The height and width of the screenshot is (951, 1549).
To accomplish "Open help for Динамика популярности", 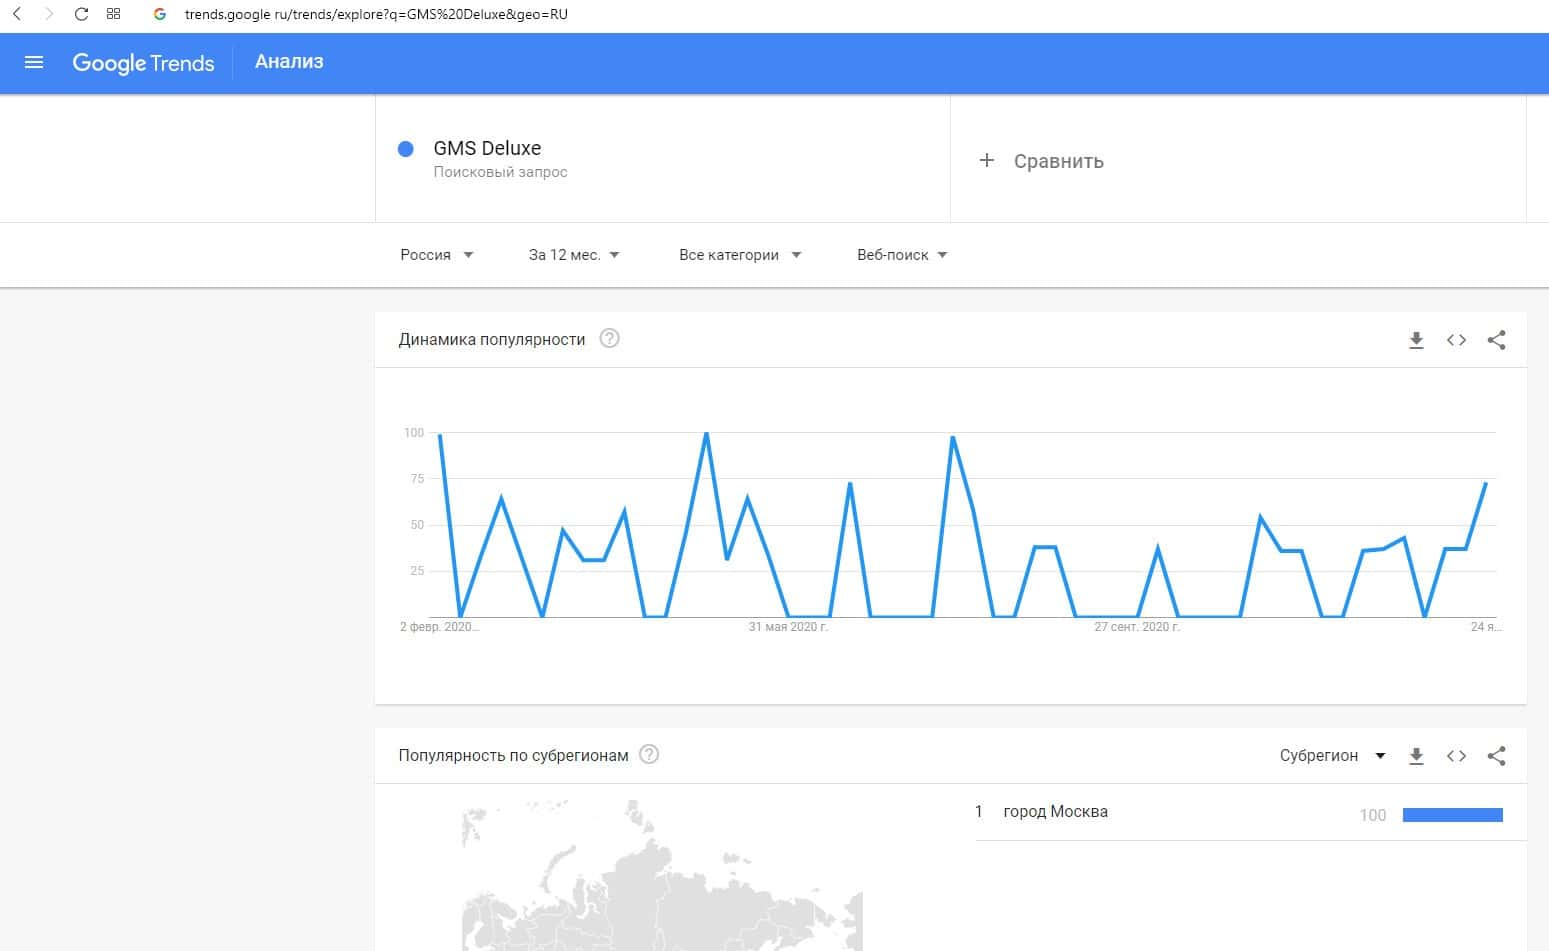I will tap(609, 338).
